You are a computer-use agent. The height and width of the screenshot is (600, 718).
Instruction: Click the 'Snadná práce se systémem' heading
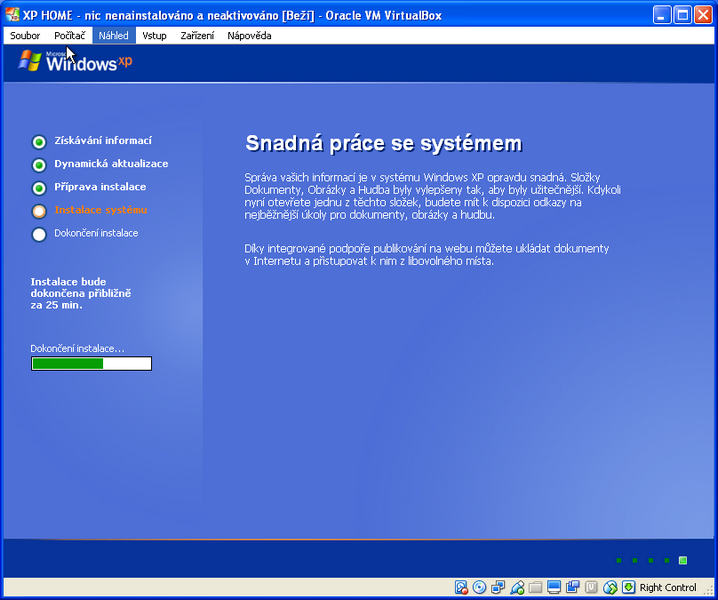[x=384, y=143]
